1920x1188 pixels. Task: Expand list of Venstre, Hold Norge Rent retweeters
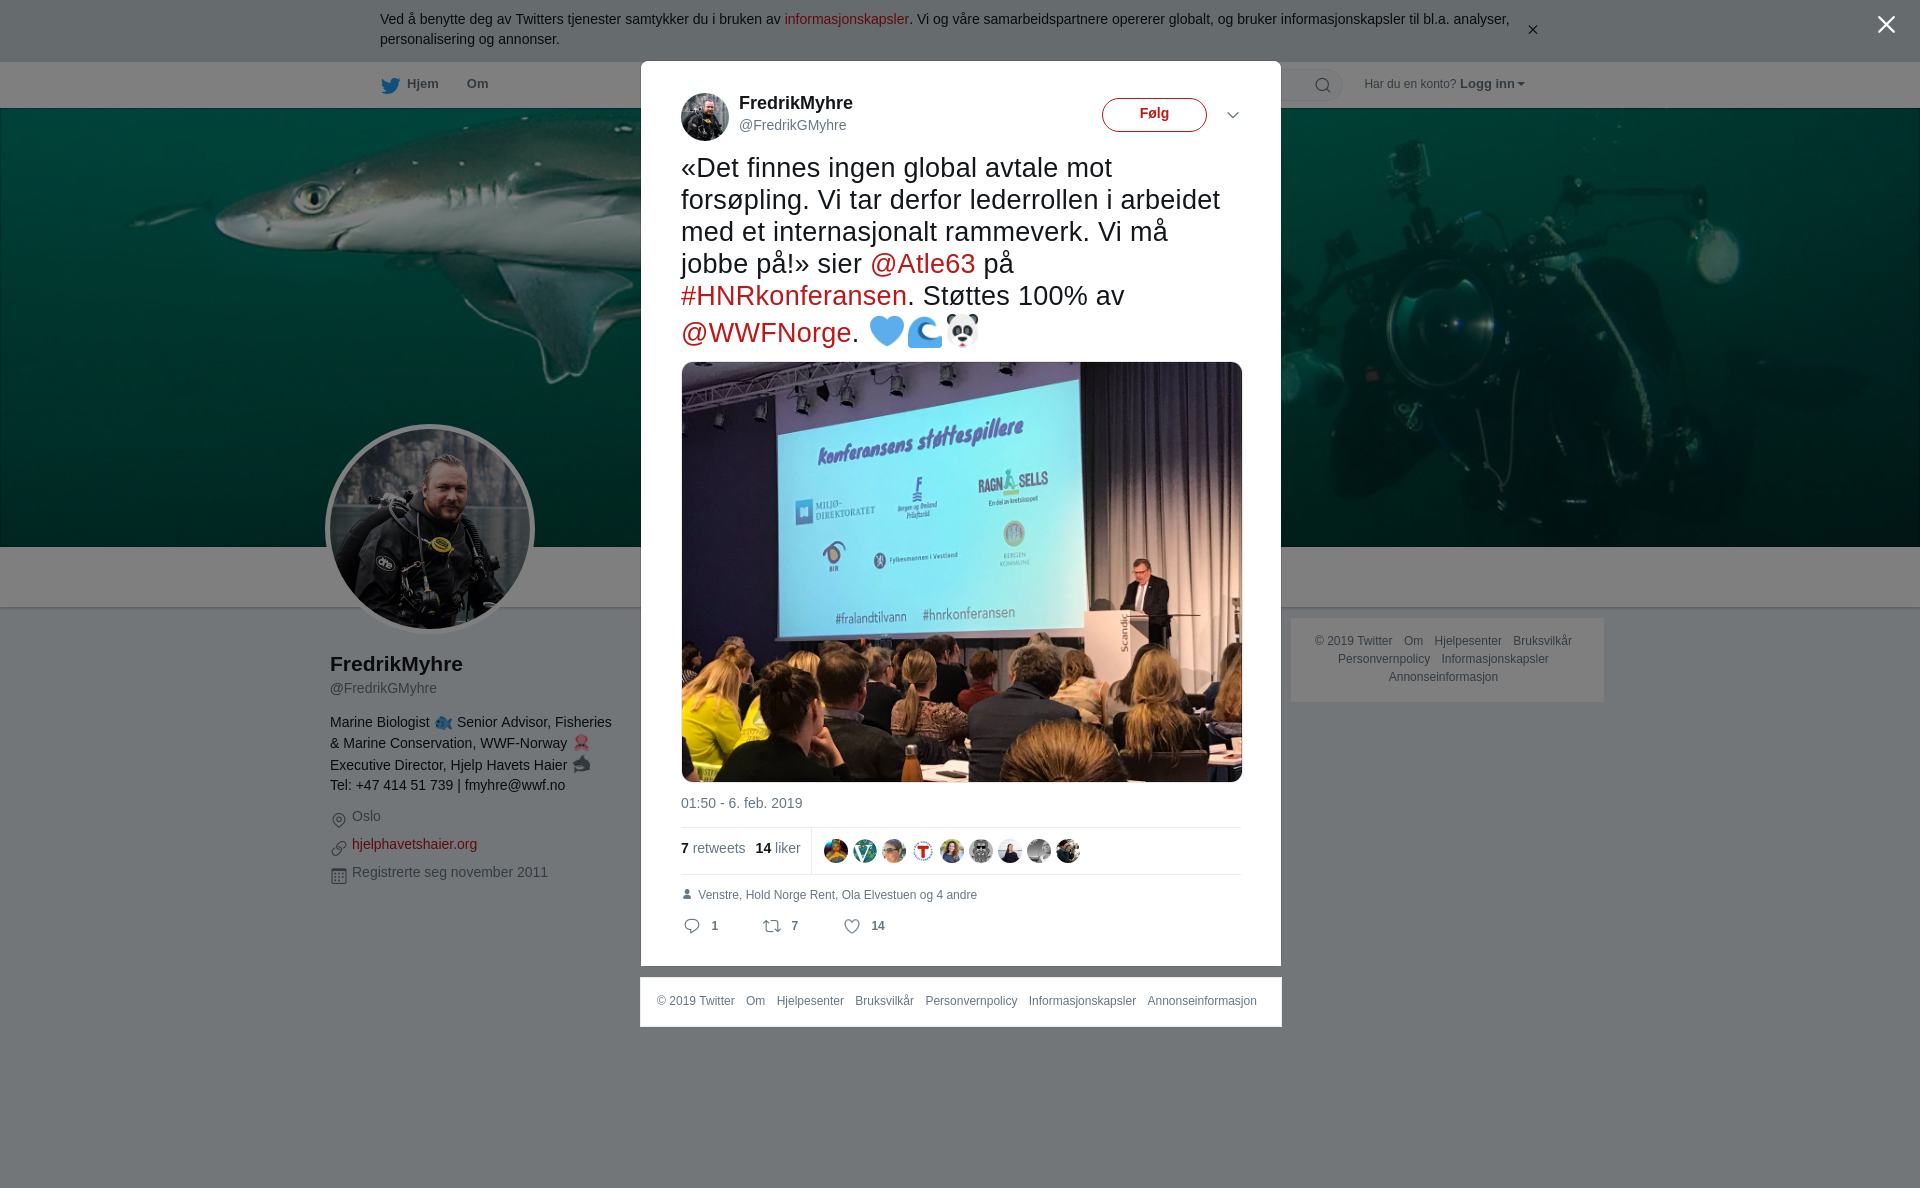tap(837, 895)
